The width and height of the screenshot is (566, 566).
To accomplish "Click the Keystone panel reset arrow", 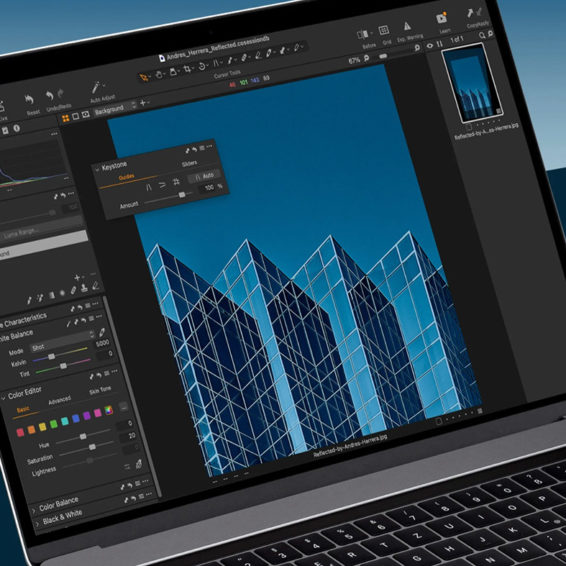I will coord(195,149).
